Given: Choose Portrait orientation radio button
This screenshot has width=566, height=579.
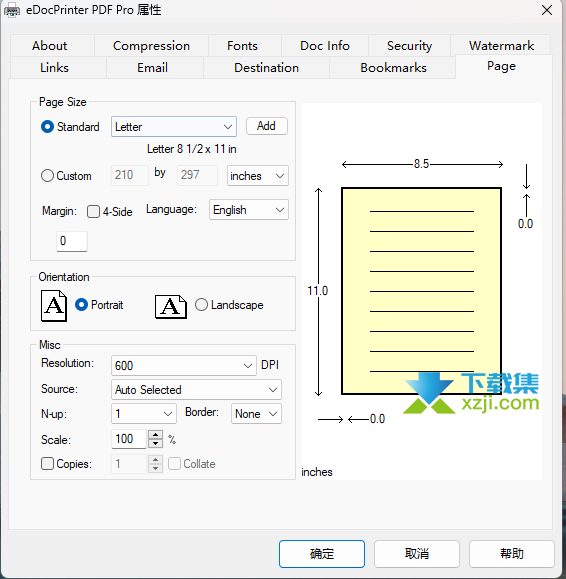Looking at the screenshot, I should click(81, 305).
